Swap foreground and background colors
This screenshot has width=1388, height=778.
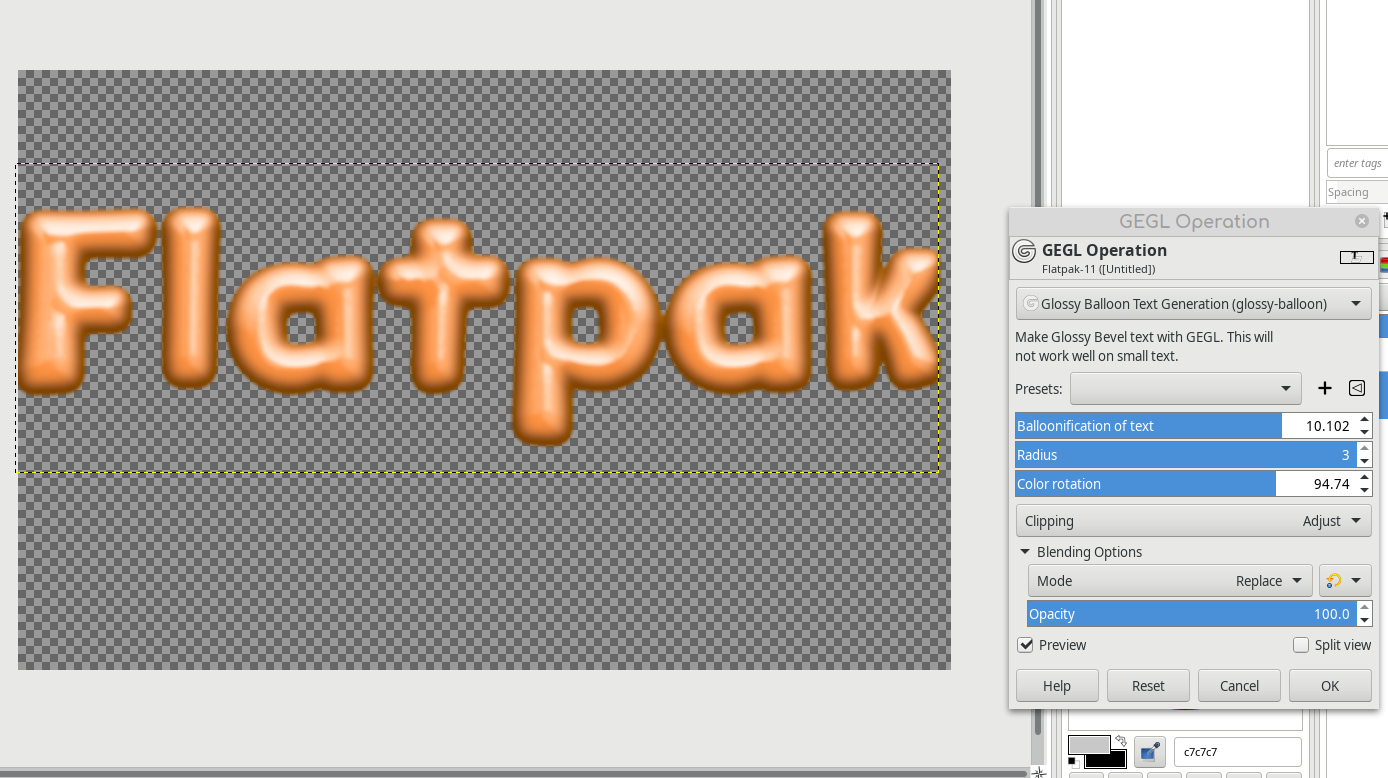click(1121, 741)
